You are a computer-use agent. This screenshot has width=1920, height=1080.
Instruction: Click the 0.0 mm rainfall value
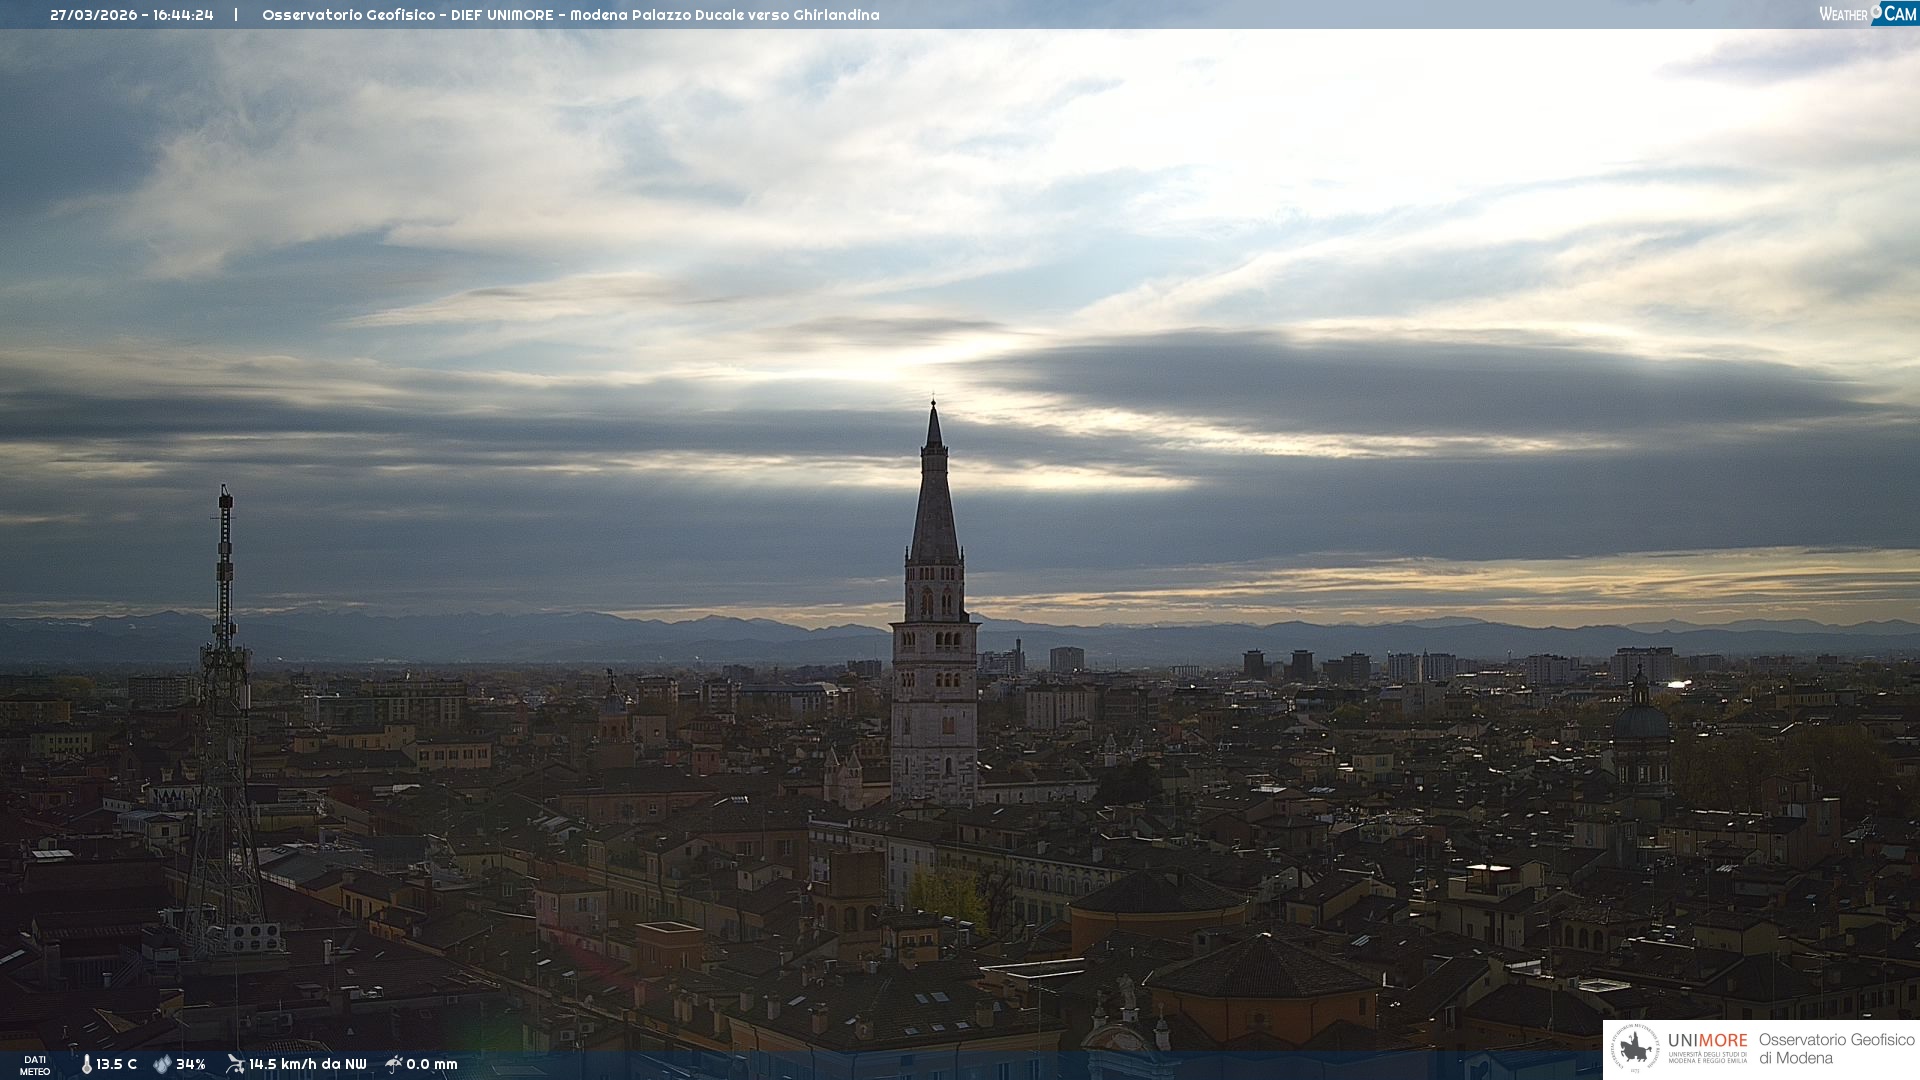[x=432, y=1064]
